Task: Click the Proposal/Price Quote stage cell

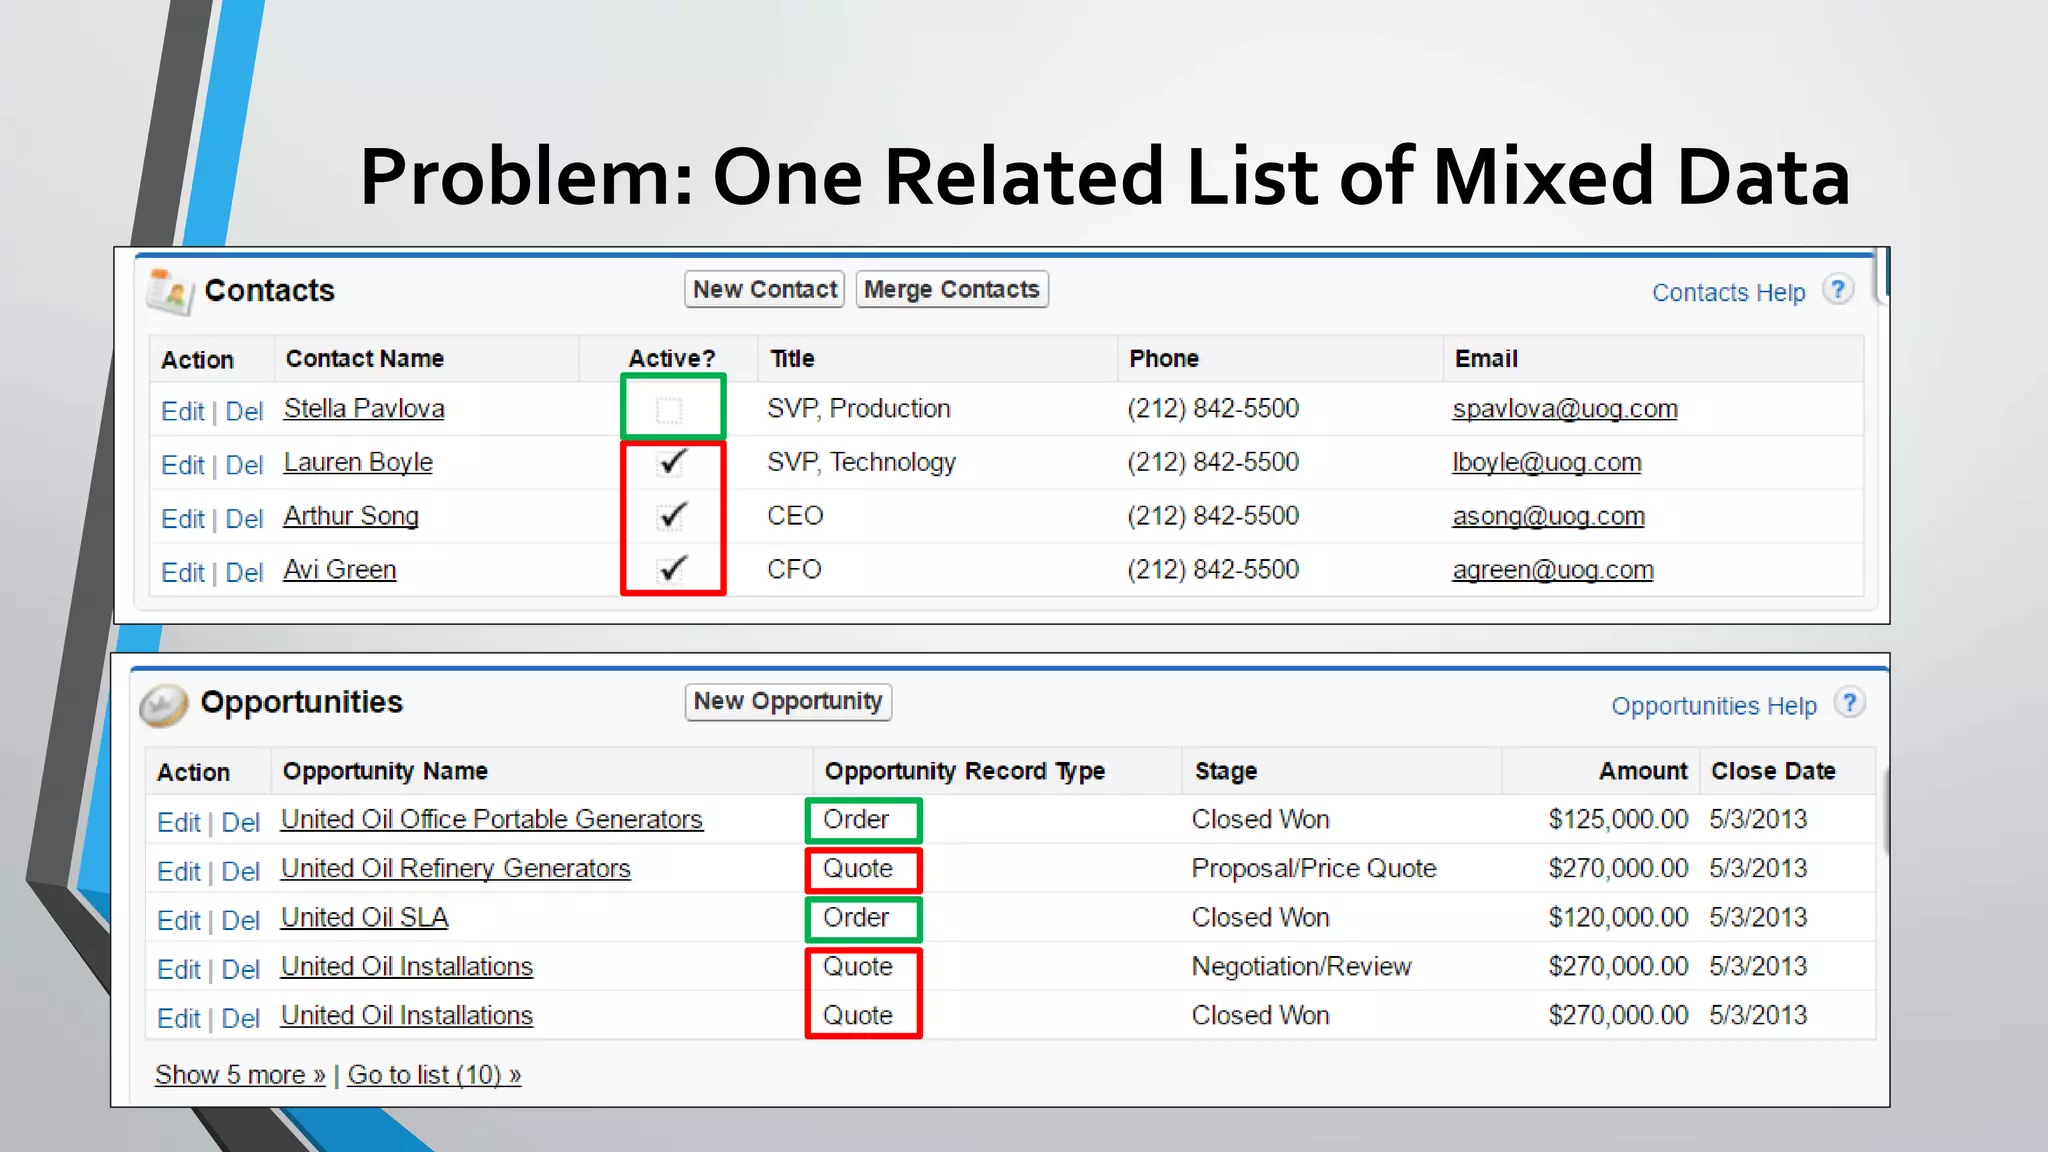Action: 1314,869
